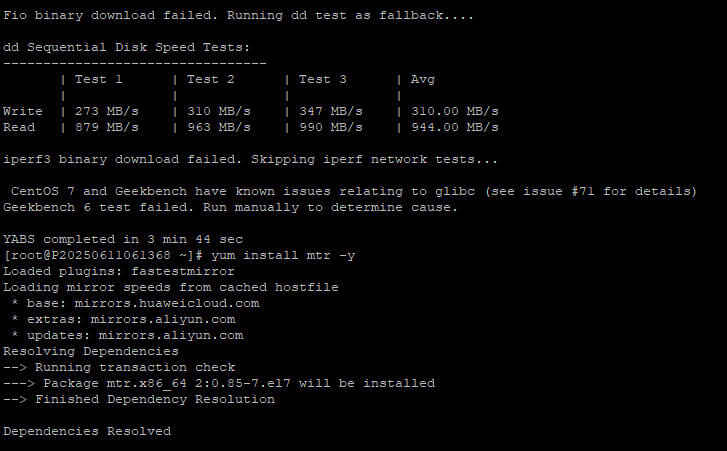
Task: Click the 273 MB/s Write Test 1 value
Action: tap(107, 112)
